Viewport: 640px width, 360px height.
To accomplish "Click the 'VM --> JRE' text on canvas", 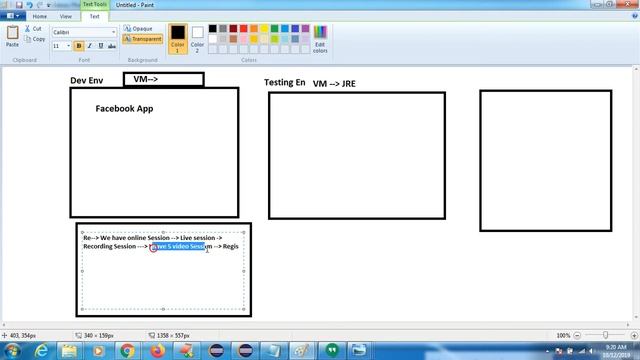I will point(334,84).
